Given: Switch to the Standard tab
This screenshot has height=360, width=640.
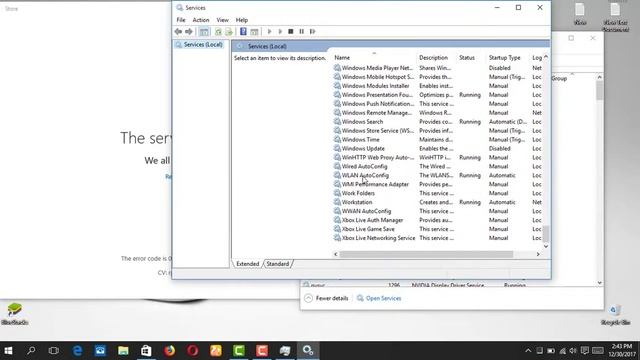Looking at the screenshot, I should [x=278, y=264].
